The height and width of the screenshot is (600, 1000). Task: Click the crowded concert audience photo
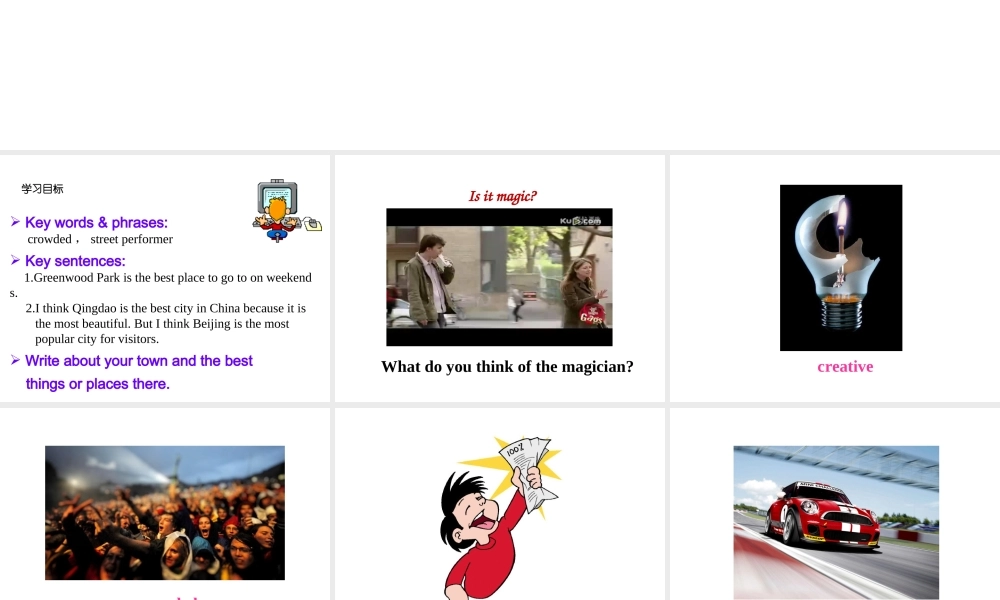[x=165, y=513]
